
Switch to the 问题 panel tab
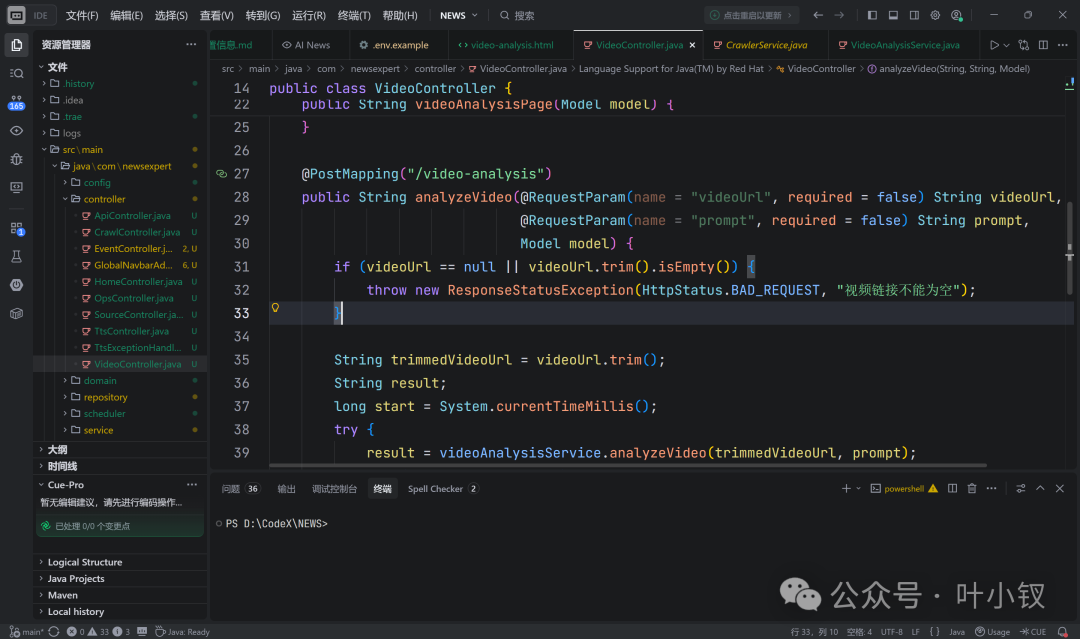click(x=240, y=488)
